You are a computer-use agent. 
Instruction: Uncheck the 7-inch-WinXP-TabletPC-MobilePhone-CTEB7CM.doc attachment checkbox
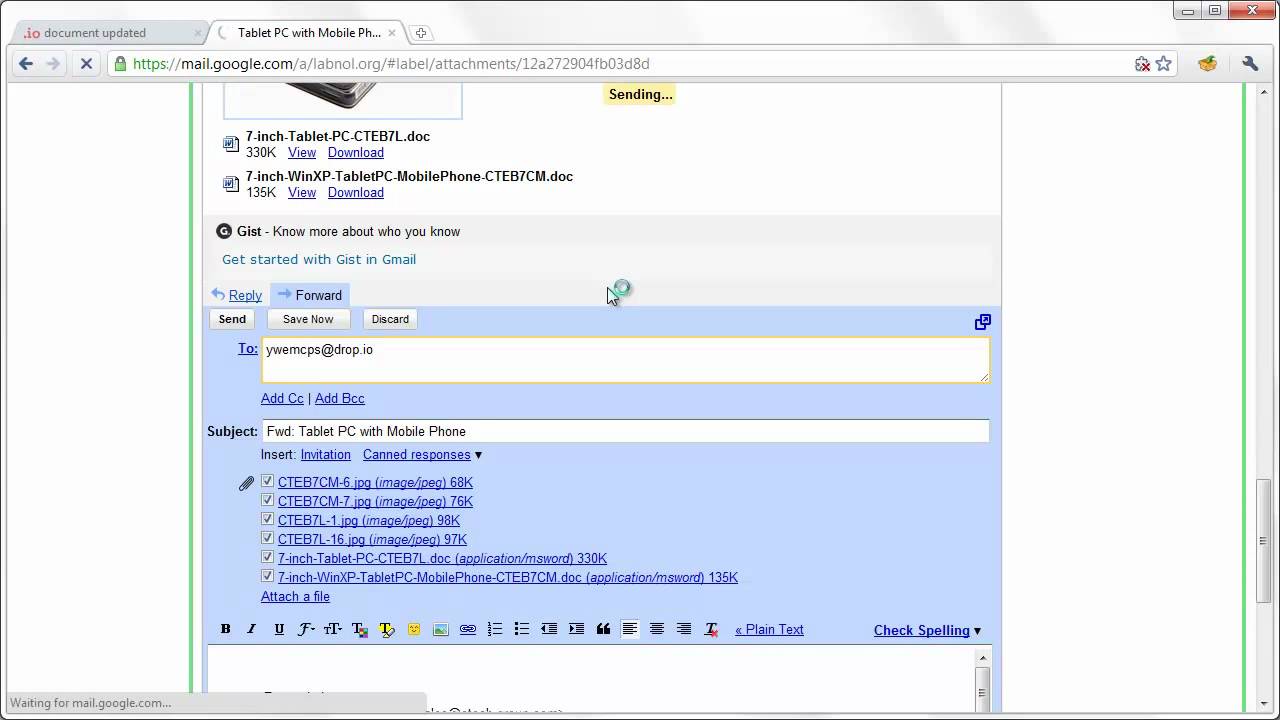tap(267, 576)
